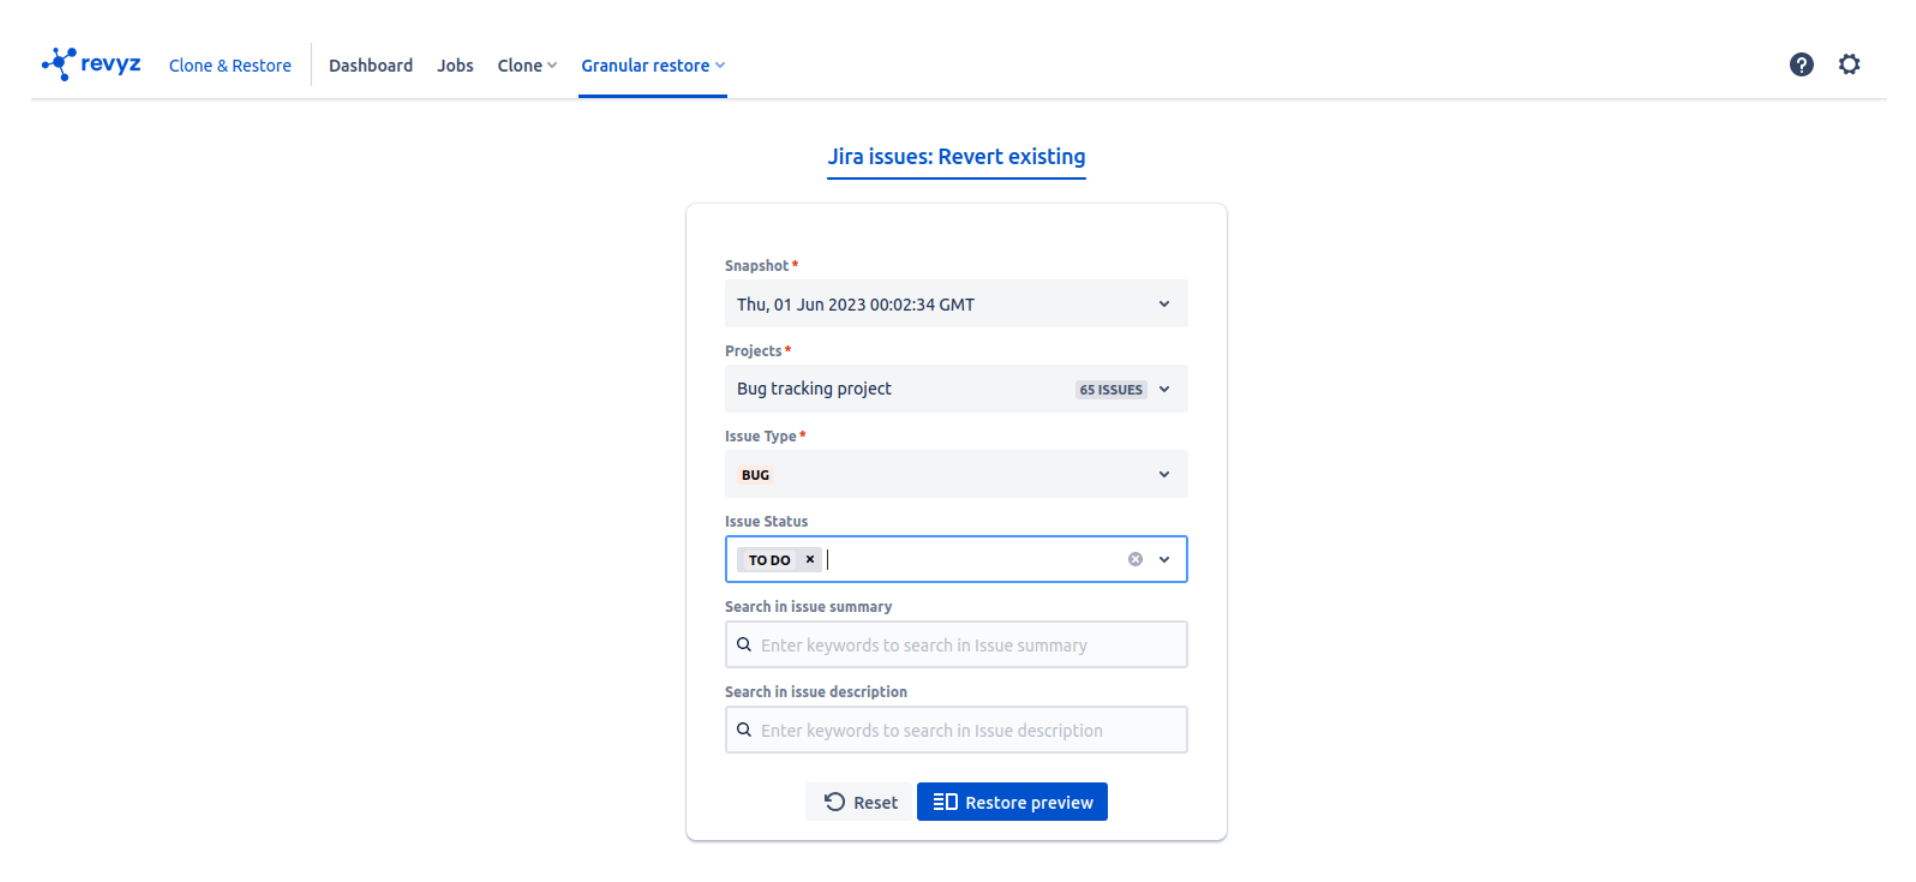Open the Projects dropdown chevron
Screen dimensions: 1916x882
(1164, 389)
